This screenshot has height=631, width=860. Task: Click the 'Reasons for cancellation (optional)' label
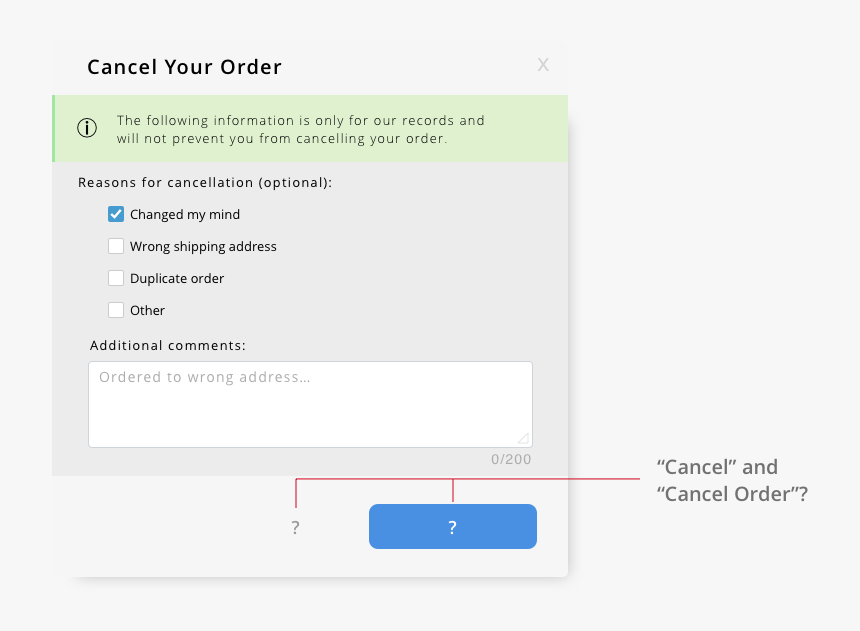tap(205, 183)
